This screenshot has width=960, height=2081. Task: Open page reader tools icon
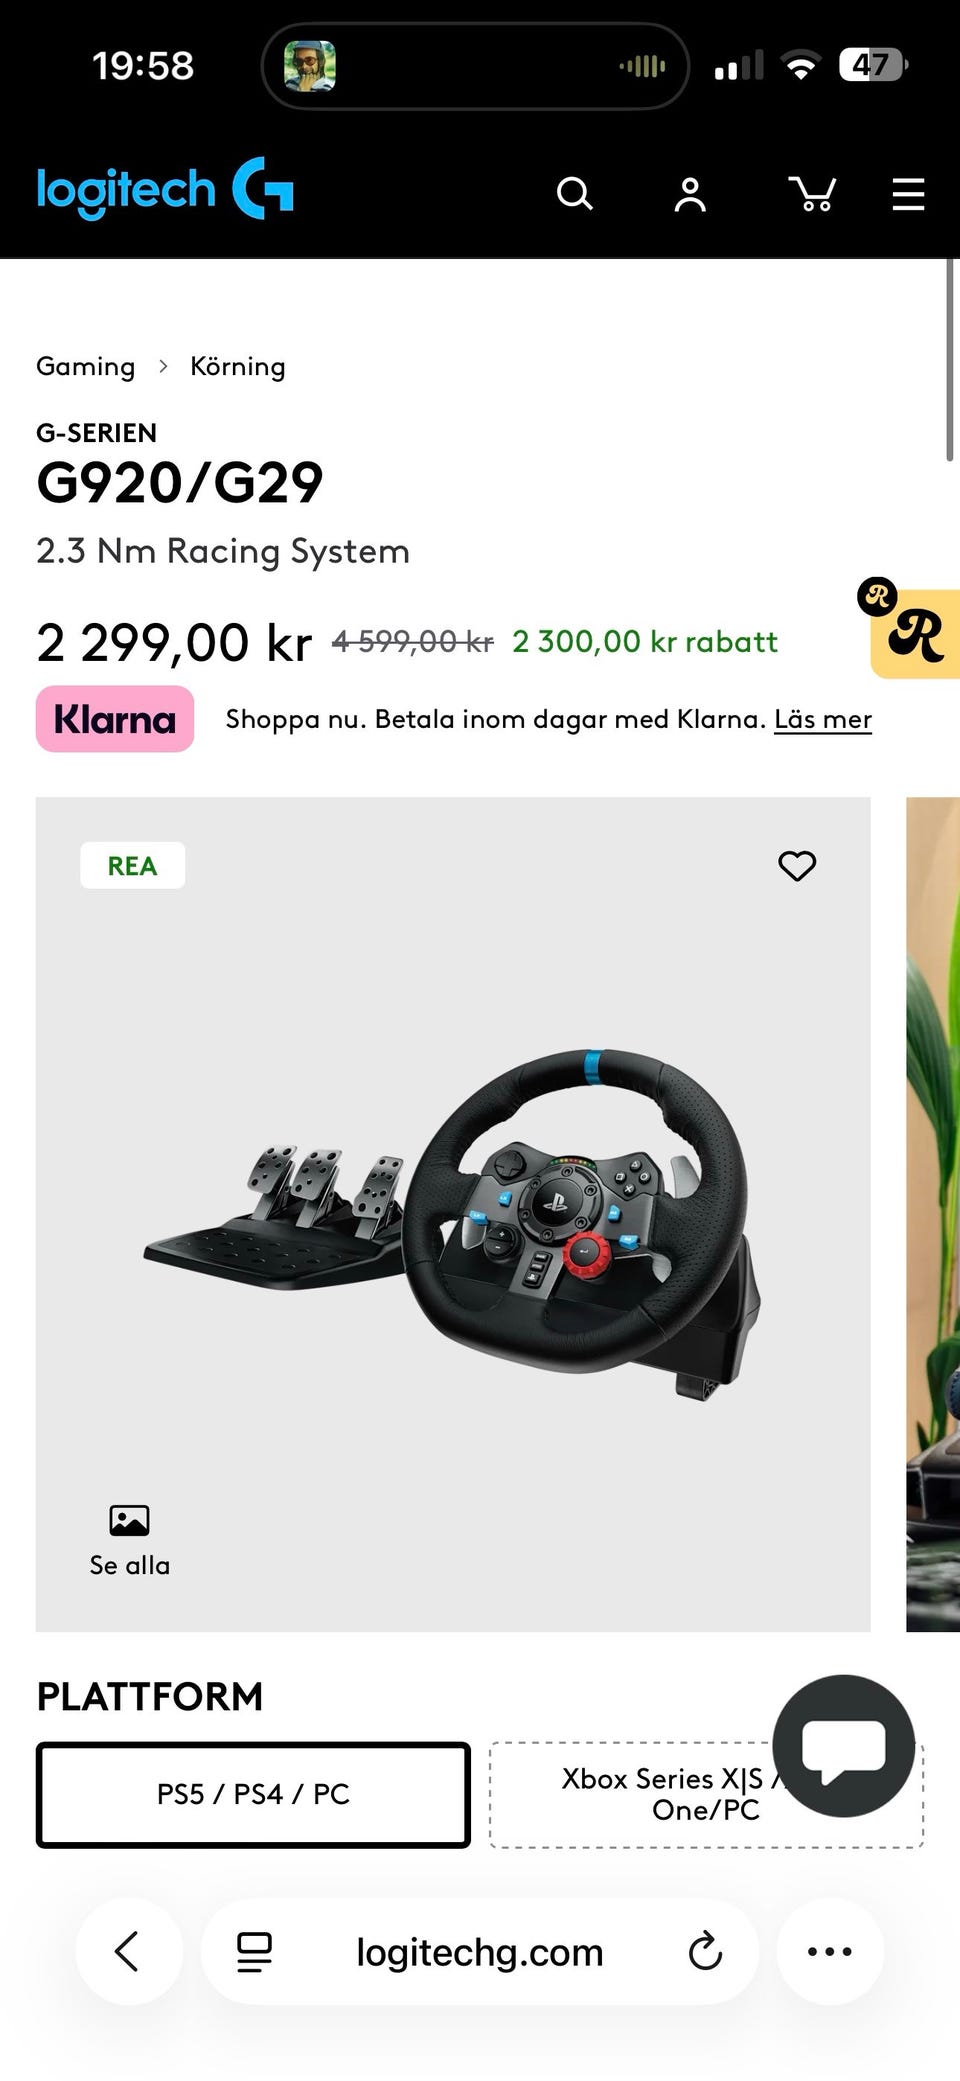click(x=254, y=1951)
